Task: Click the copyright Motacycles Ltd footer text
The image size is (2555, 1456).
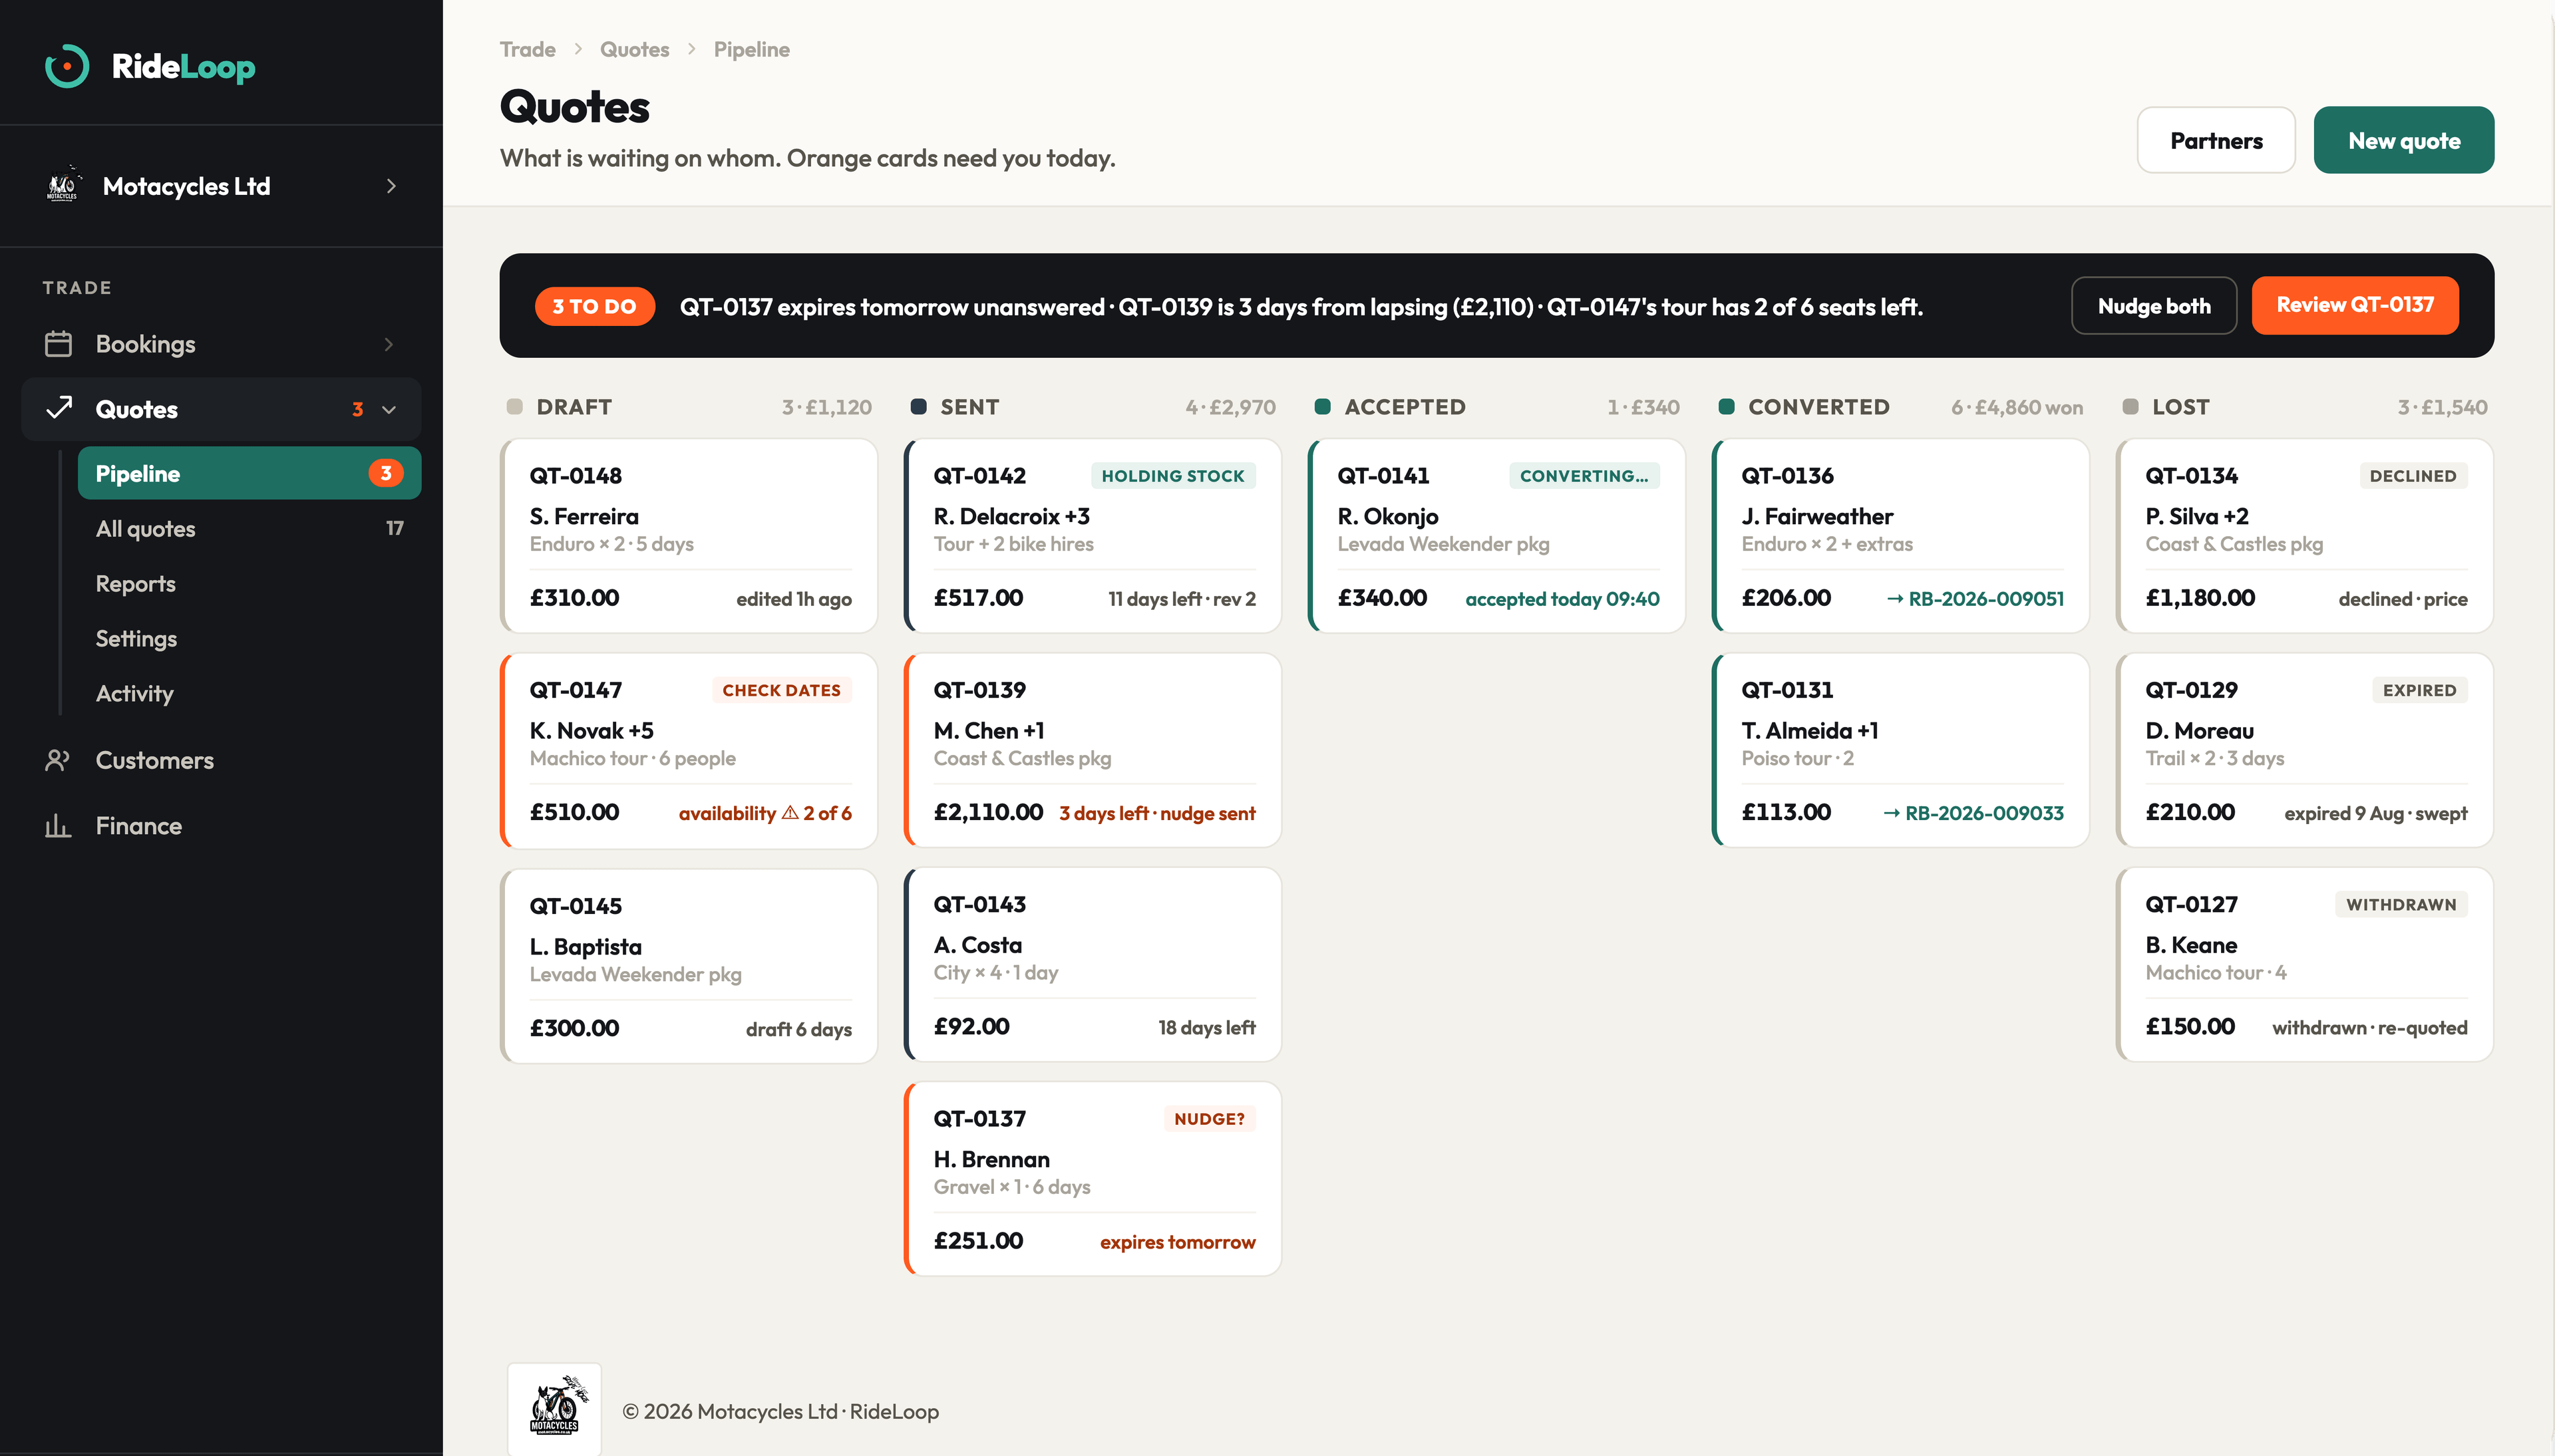Action: pyautogui.click(x=780, y=1411)
